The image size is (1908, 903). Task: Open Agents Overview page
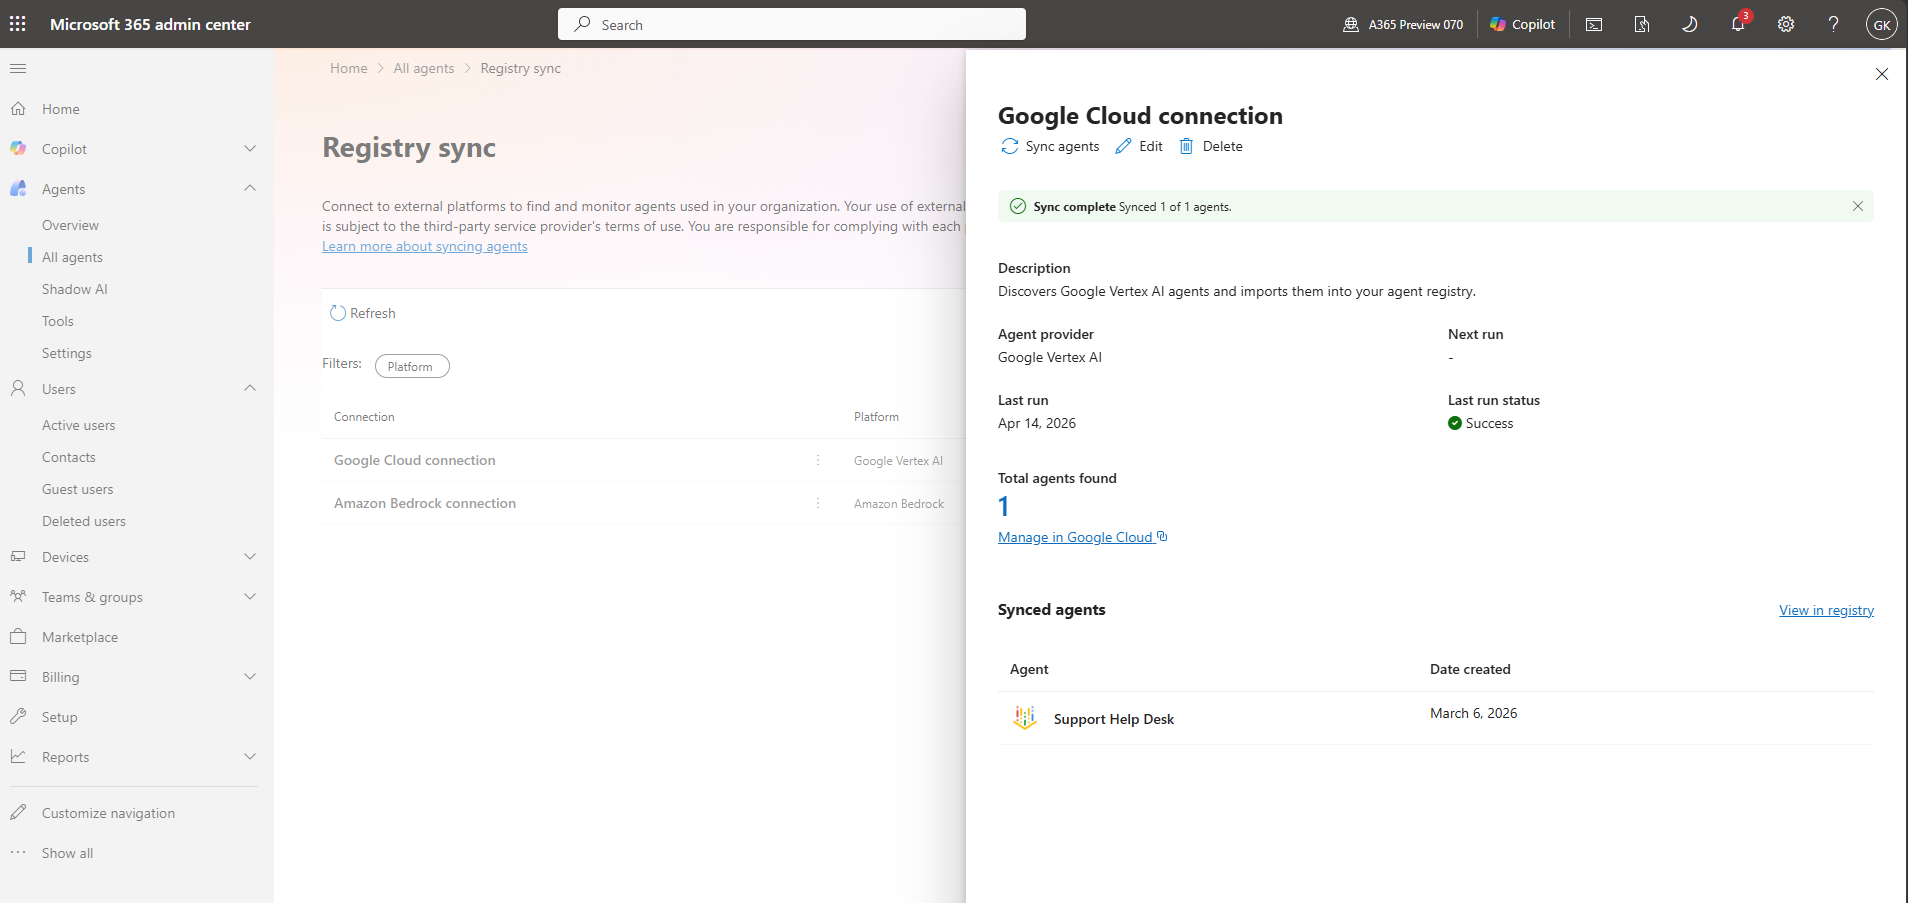click(70, 225)
